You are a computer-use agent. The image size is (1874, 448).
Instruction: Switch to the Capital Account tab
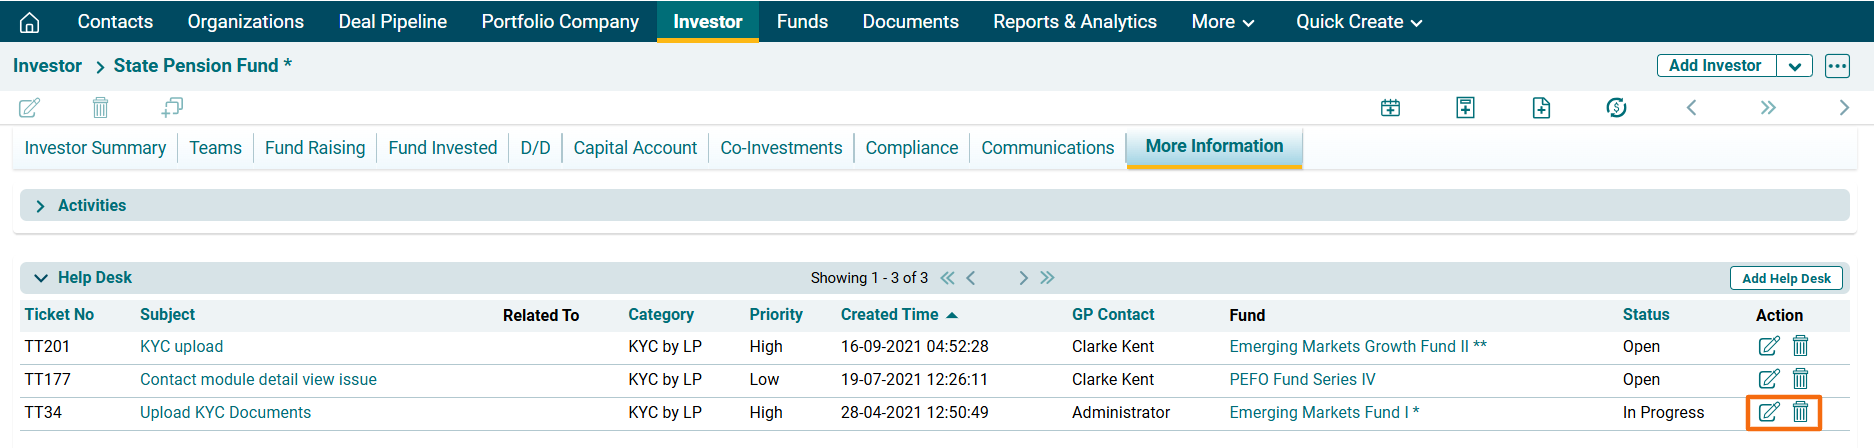pos(635,148)
